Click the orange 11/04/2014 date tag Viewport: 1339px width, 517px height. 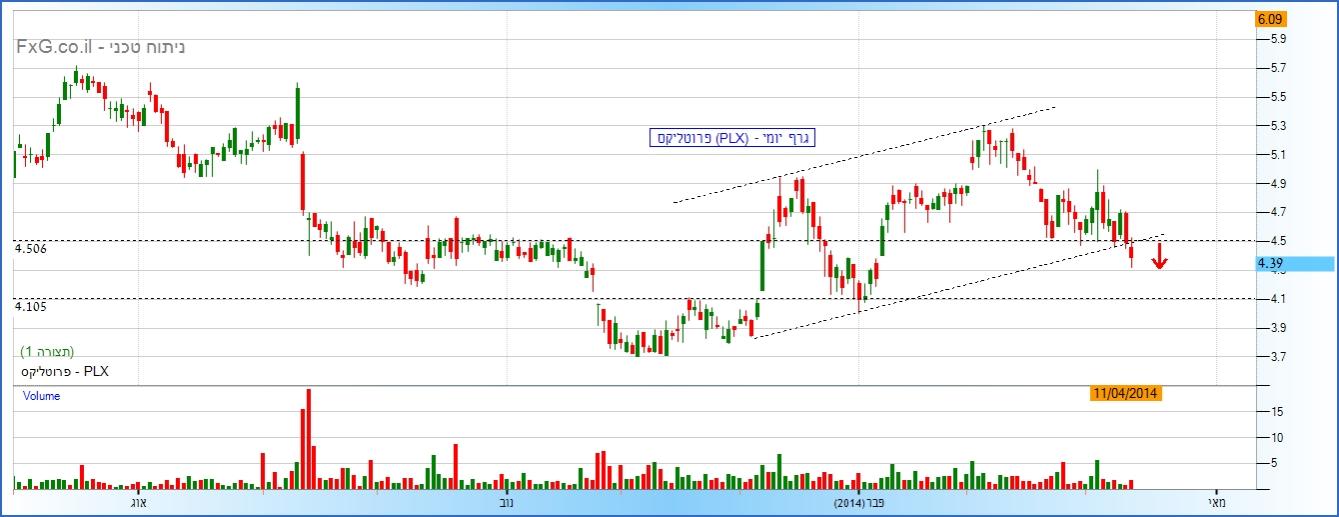1125,393
